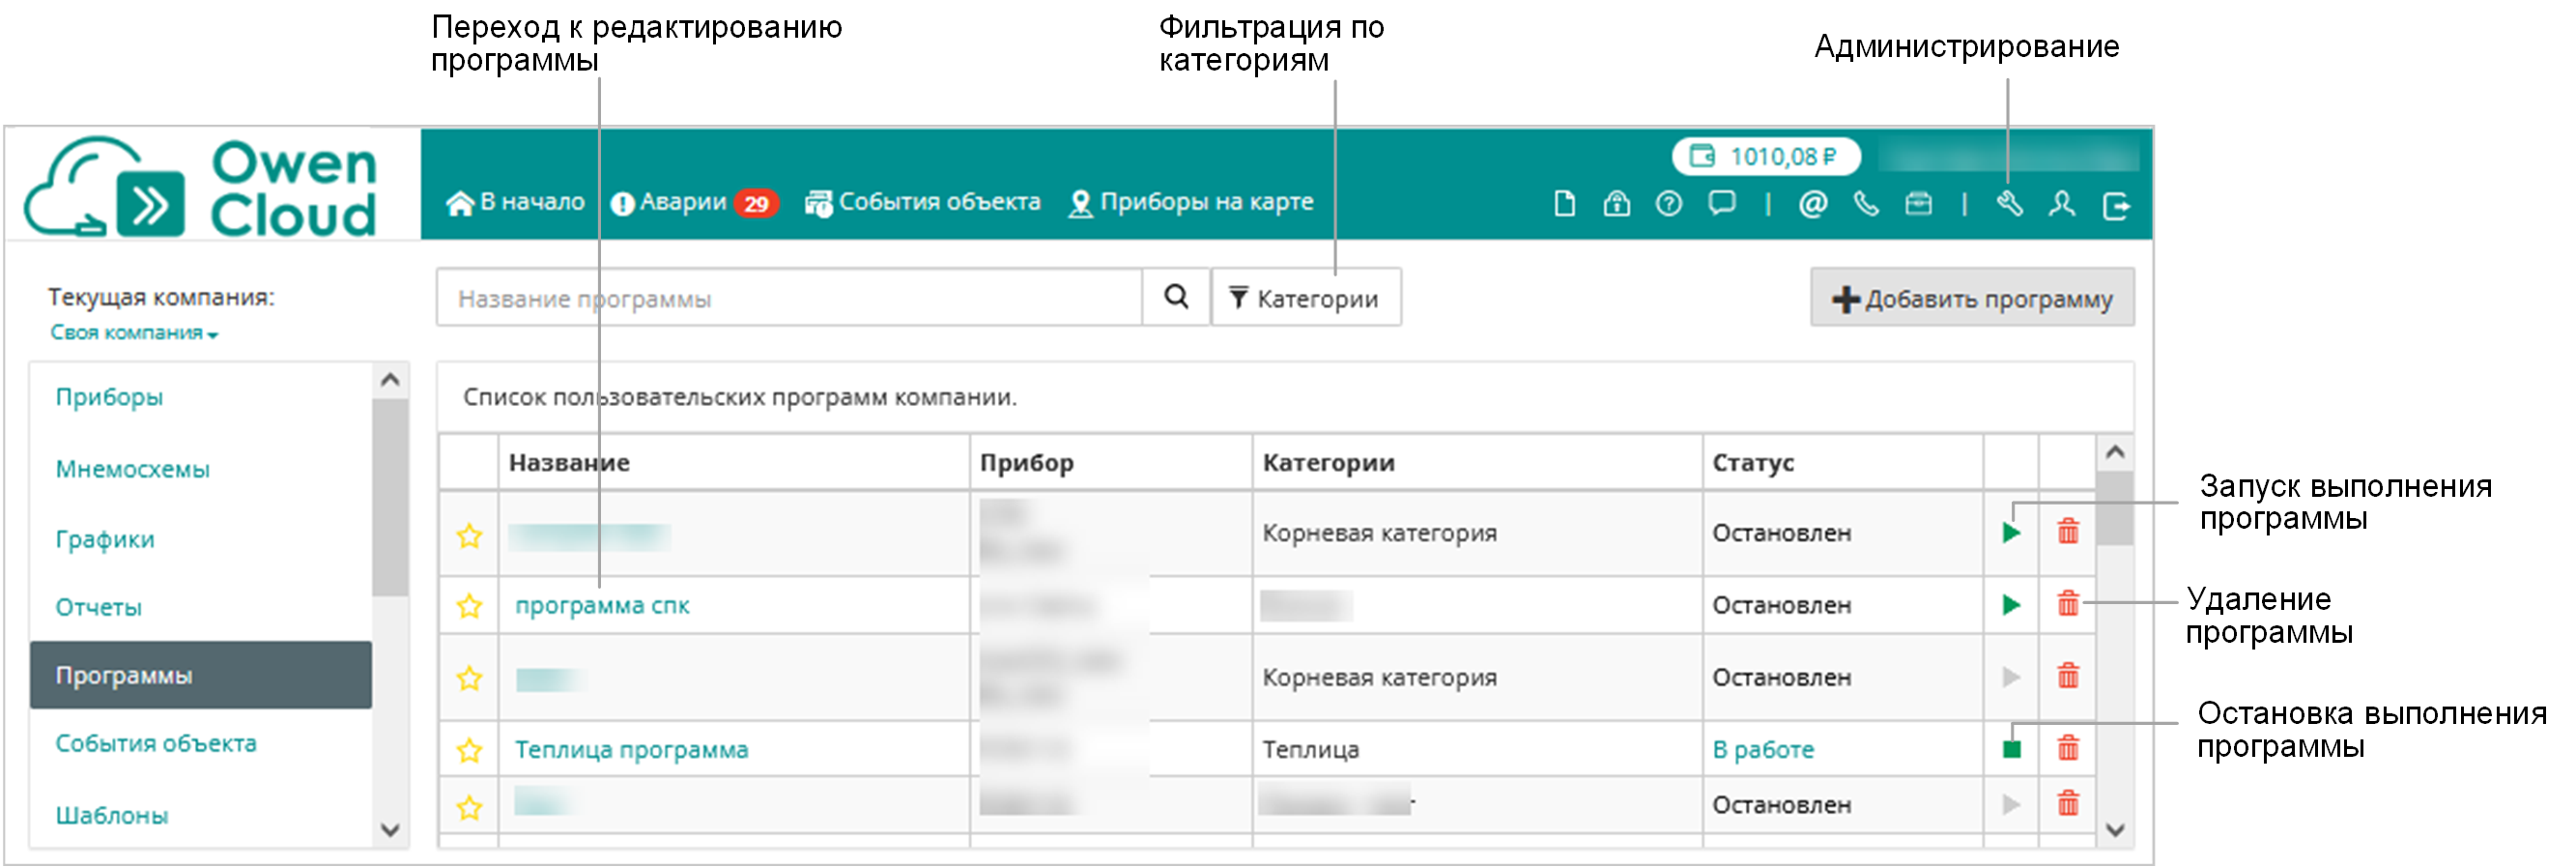
Task: Delete the 'программа спк' program
Action: pyautogui.click(x=2067, y=604)
